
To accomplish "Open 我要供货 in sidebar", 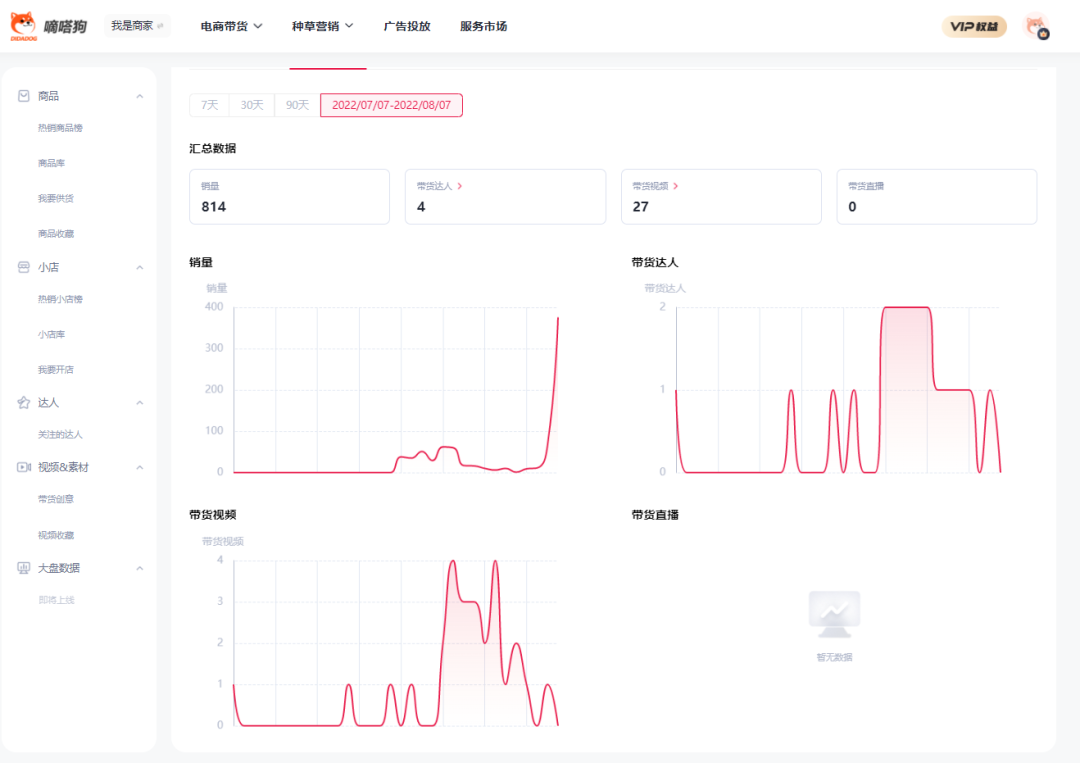I will 56,198.
